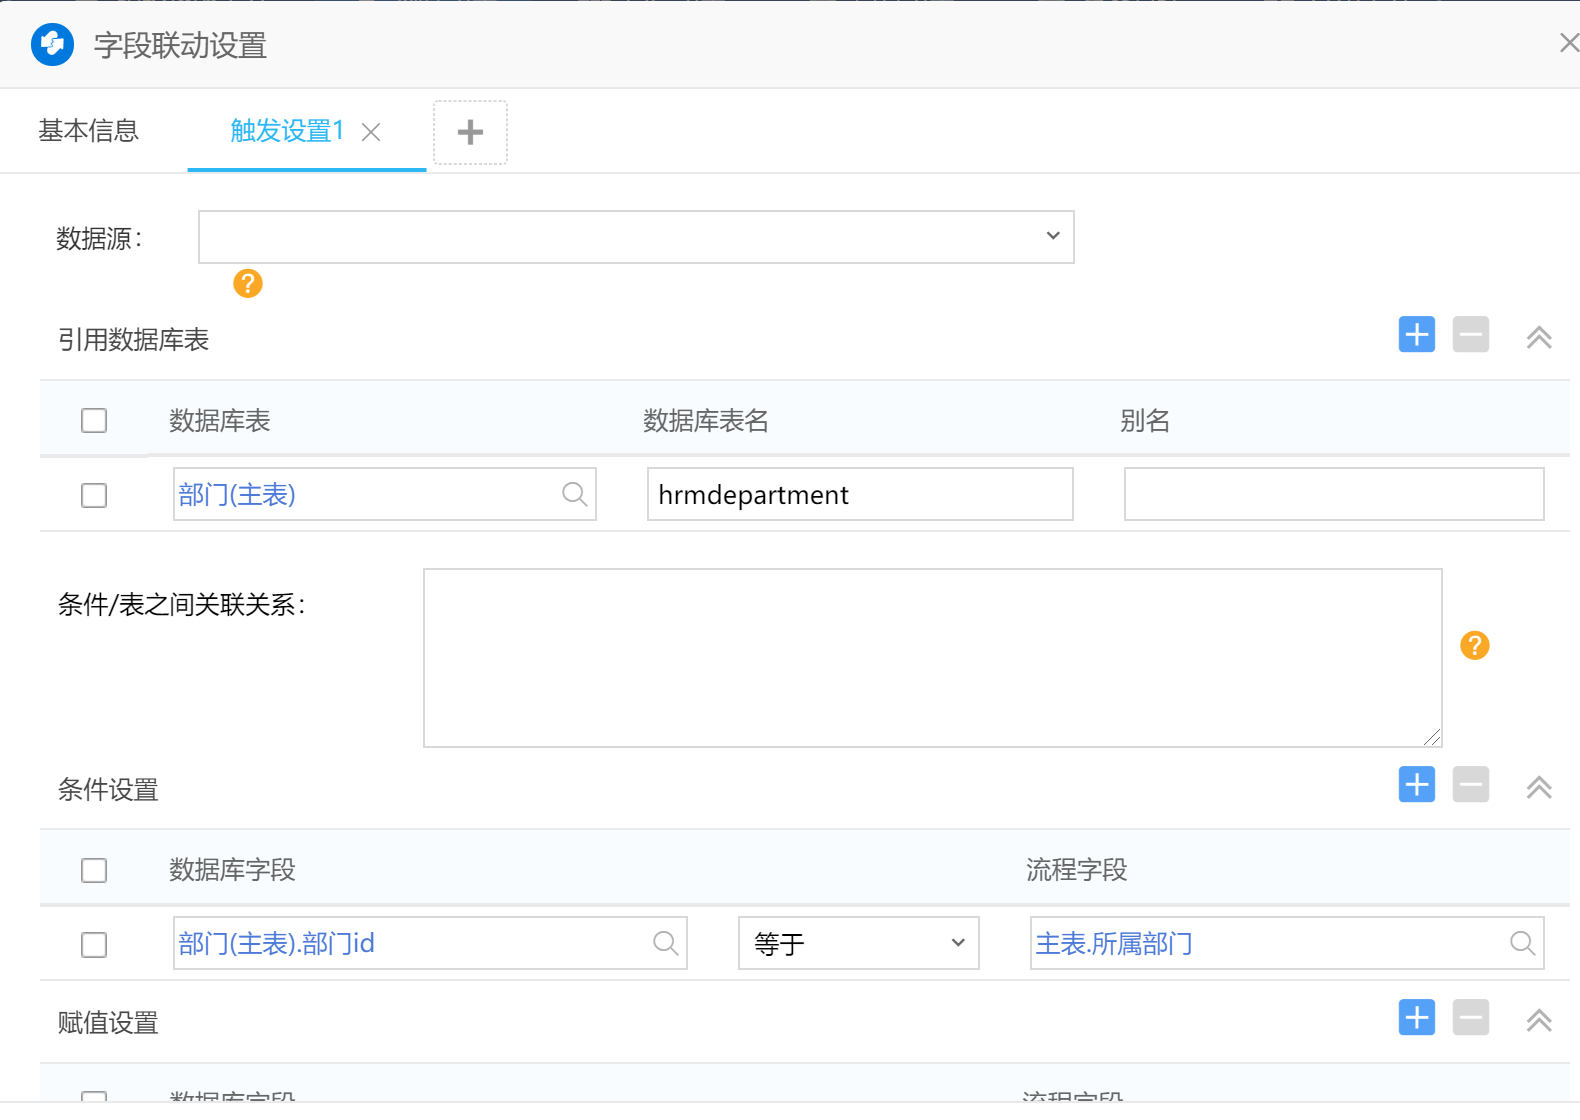Check the checkbox for the 部门(主表) row
This screenshot has height=1120, width=1580.
point(94,496)
